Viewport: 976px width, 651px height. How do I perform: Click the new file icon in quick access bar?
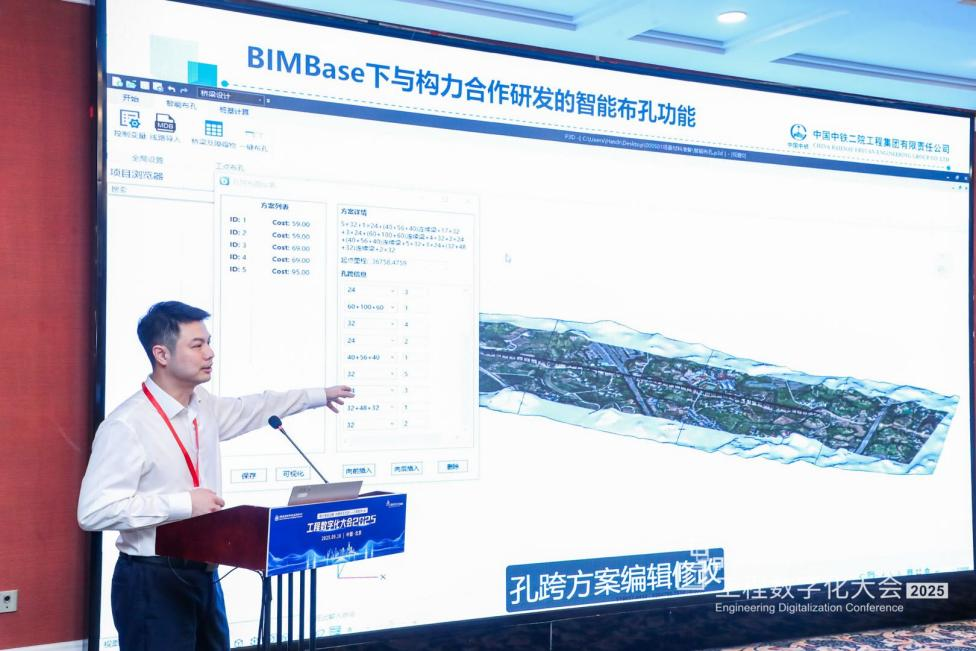tap(118, 82)
